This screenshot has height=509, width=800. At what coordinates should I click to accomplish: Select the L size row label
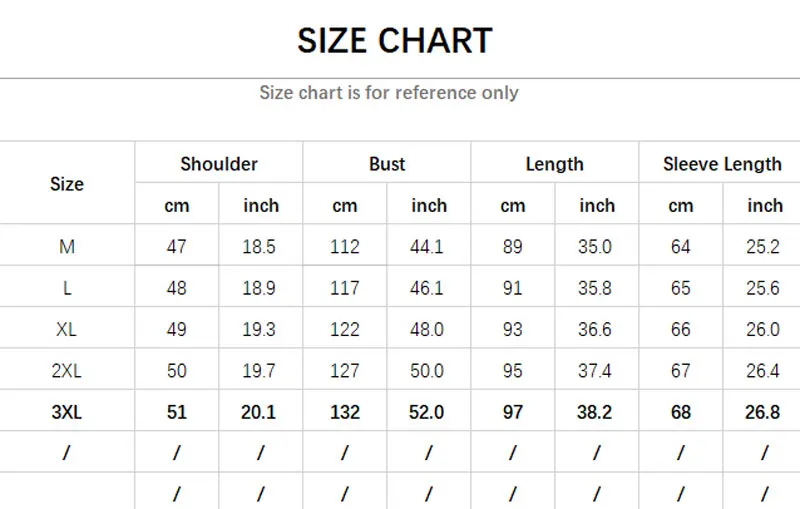[67, 288]
